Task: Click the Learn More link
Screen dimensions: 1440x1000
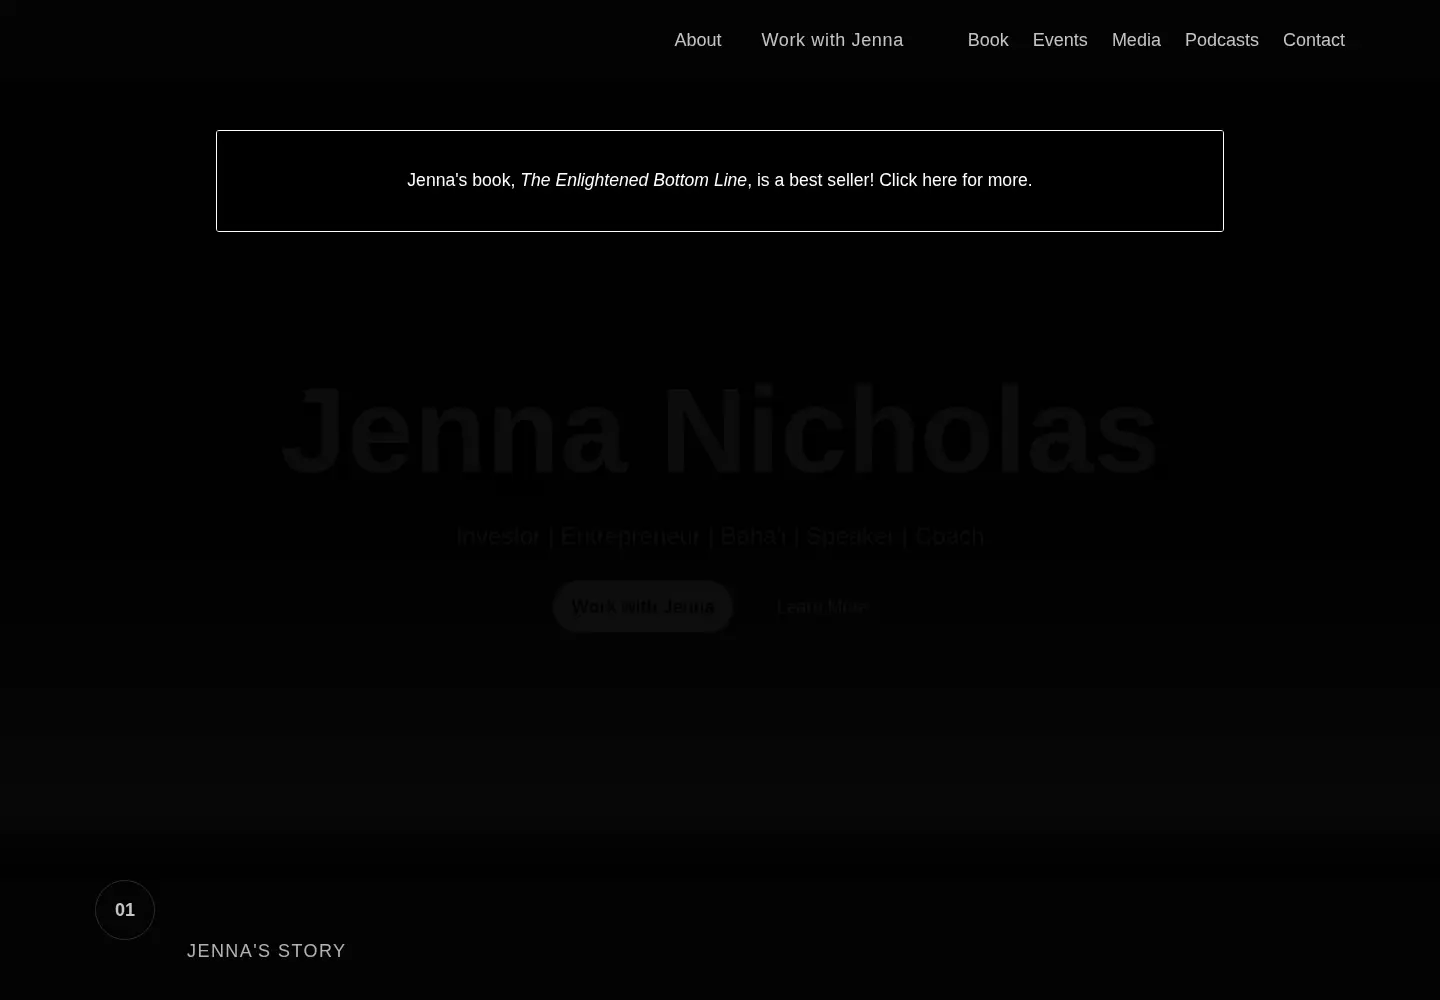Action: 822,607
